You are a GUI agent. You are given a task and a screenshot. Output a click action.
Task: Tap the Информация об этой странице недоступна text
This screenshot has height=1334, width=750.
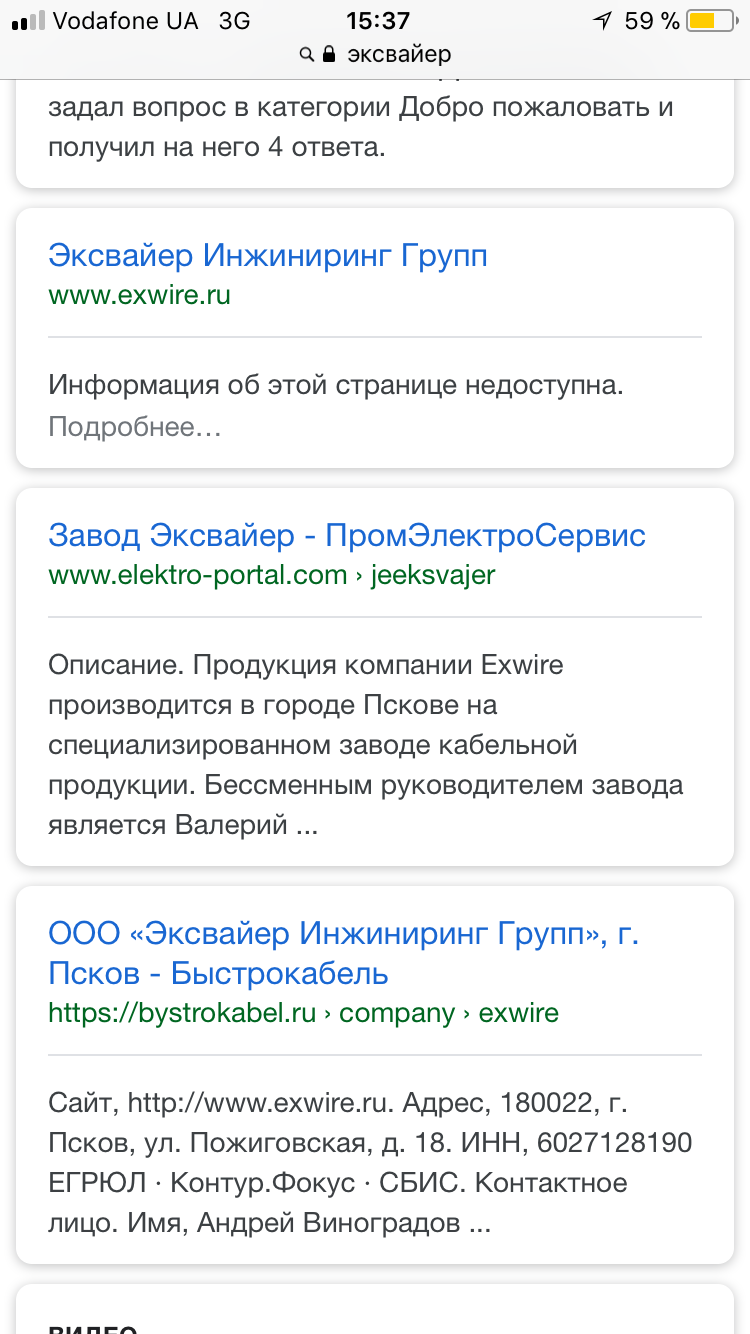tap(336, 386)
